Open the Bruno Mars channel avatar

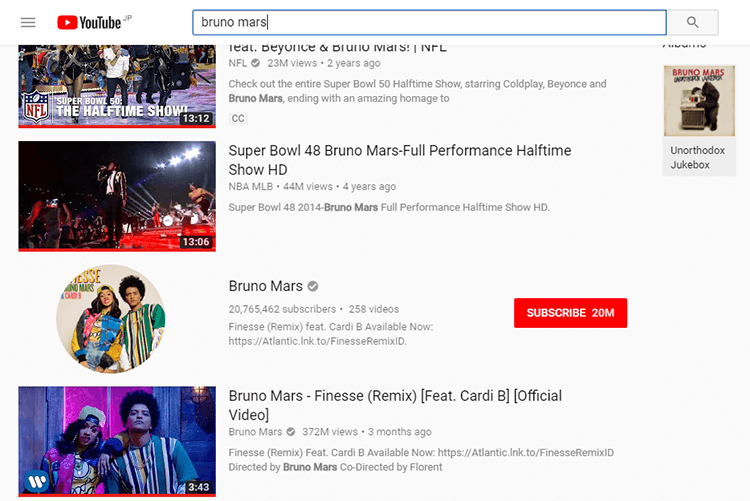111,319
